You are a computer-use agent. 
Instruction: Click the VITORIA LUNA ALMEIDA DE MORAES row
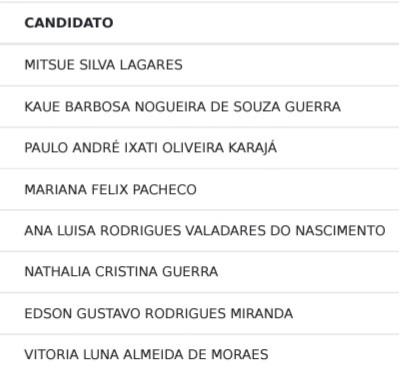click(199, 354)
